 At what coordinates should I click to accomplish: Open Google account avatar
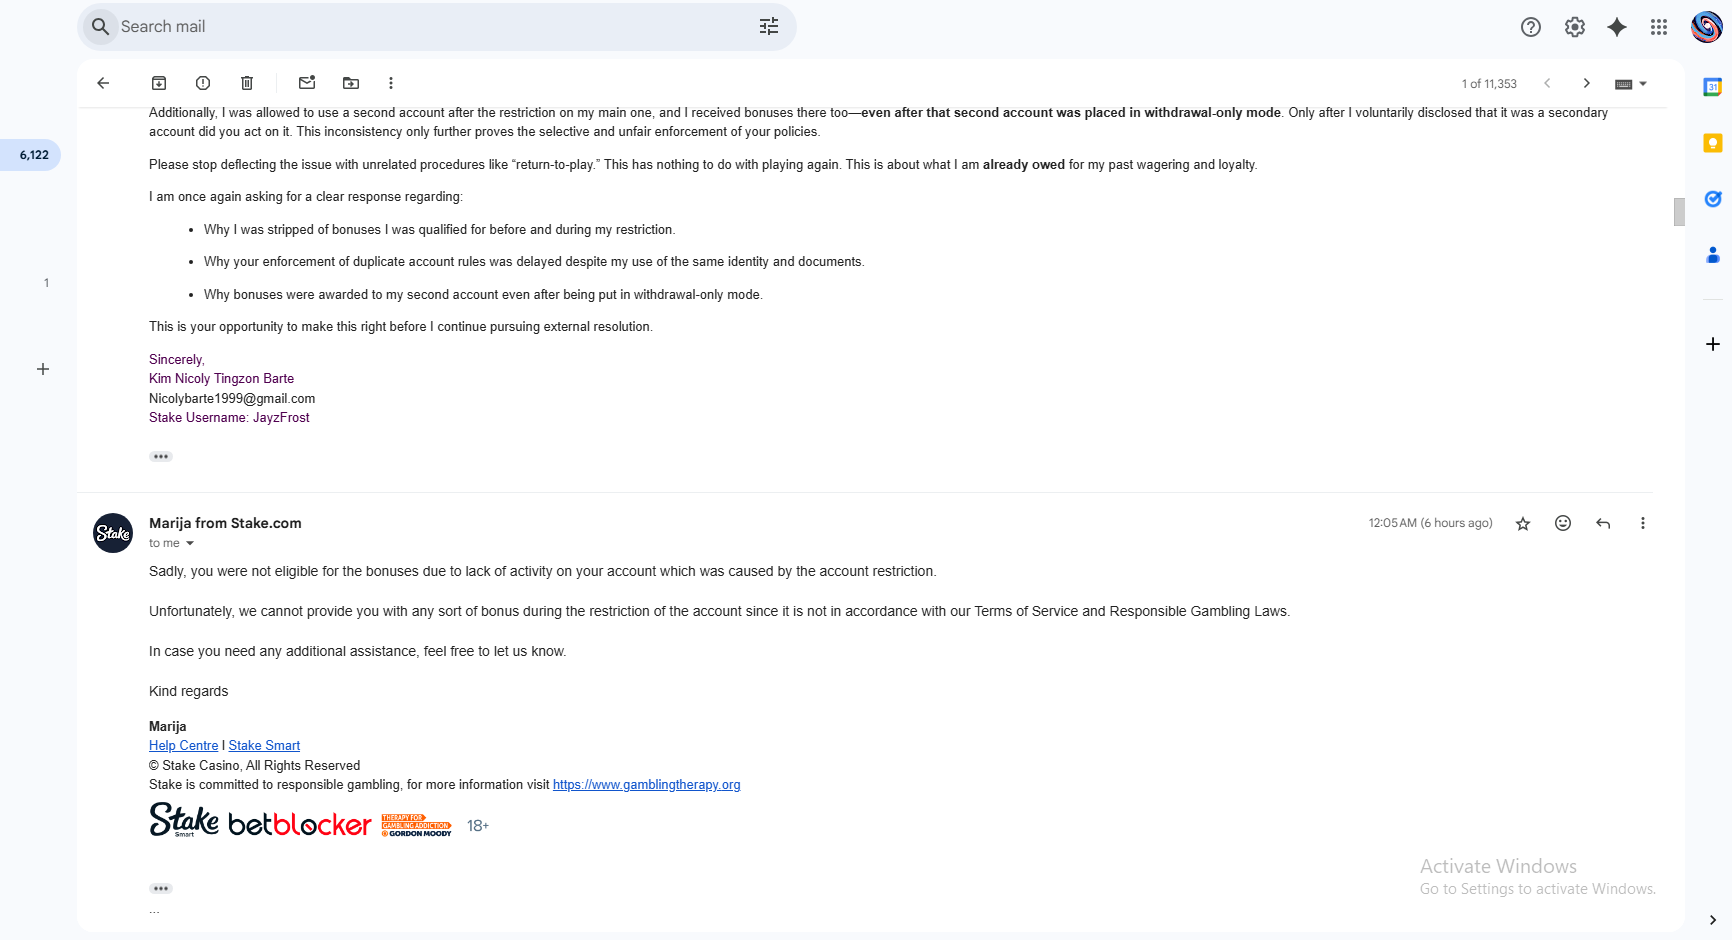[x=1707, y=27]
